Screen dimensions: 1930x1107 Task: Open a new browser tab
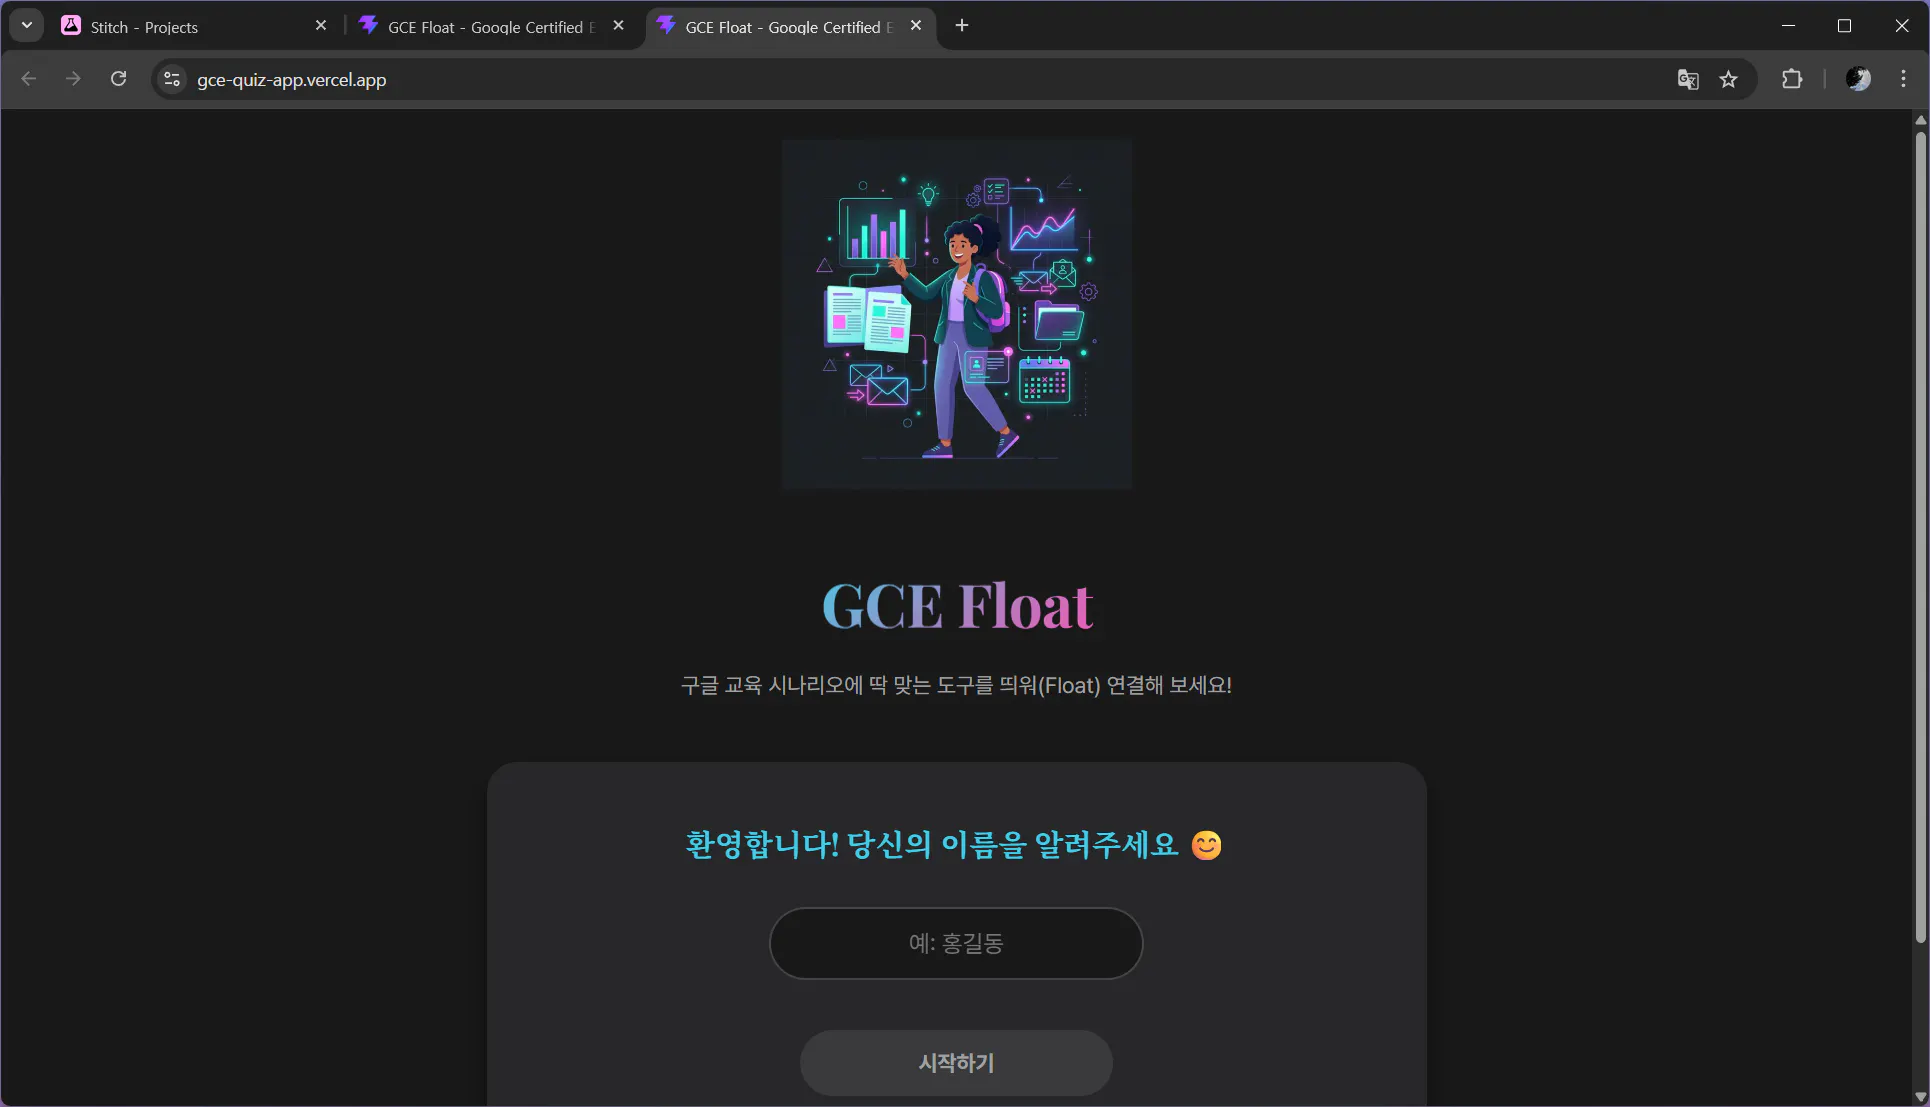962,26
